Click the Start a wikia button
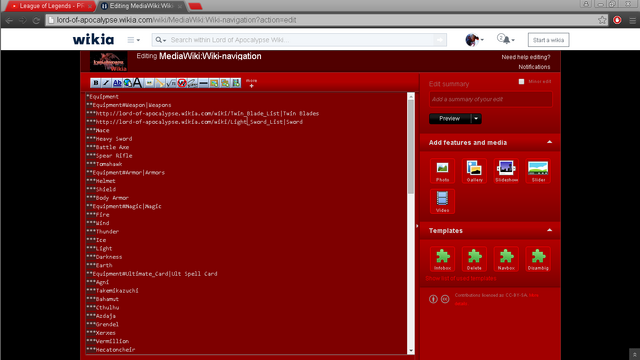640x360 pixels. click(x=548, y=40)
